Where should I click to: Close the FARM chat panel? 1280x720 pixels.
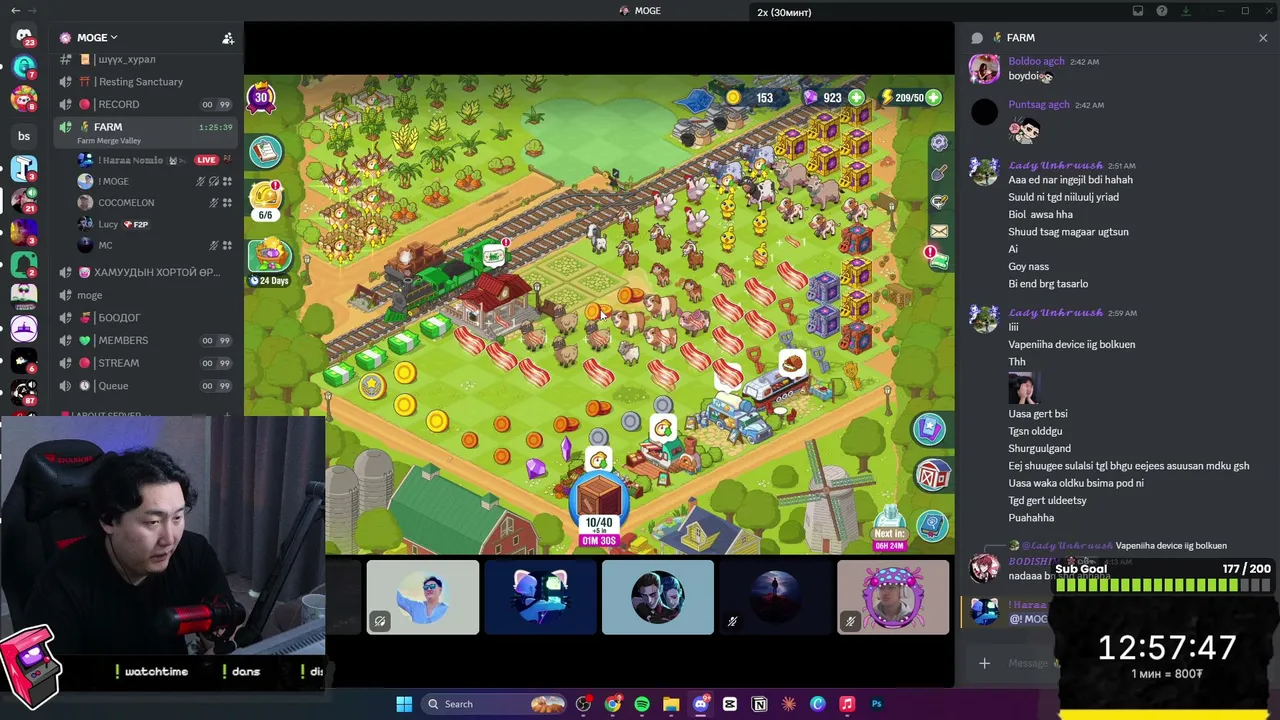(x=1263, y=38)
